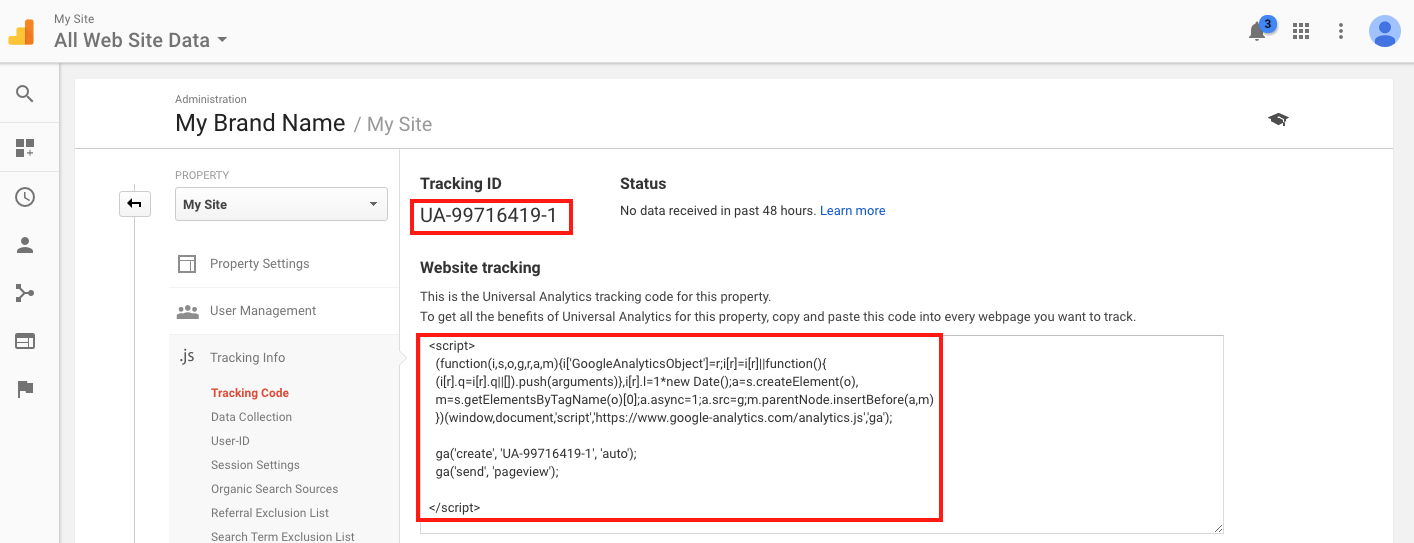The width and height of the screenshot is (1414, 543).
Task: Open the My Site property dropdown
Action: [x=281, y=204]
